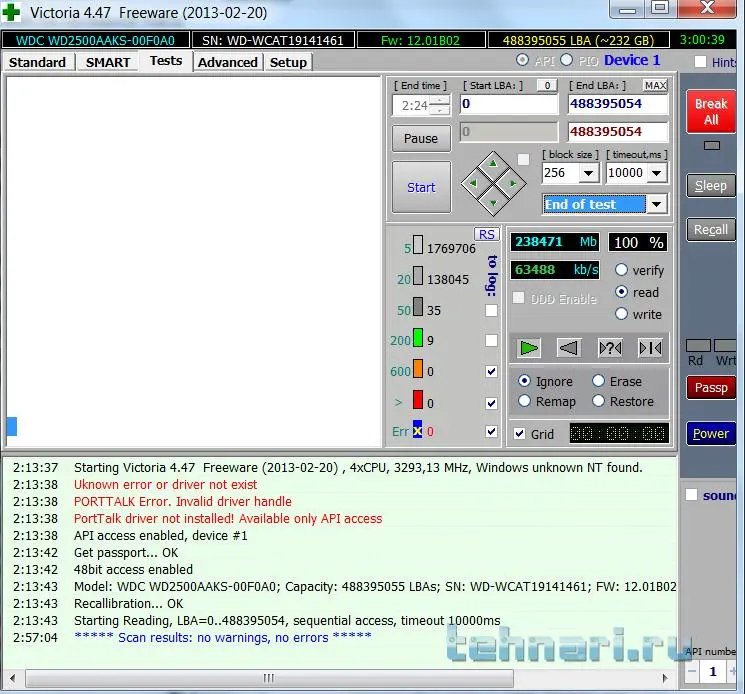
Task: Click the right arrow in navigation diamond
Action: coord(513,183)
